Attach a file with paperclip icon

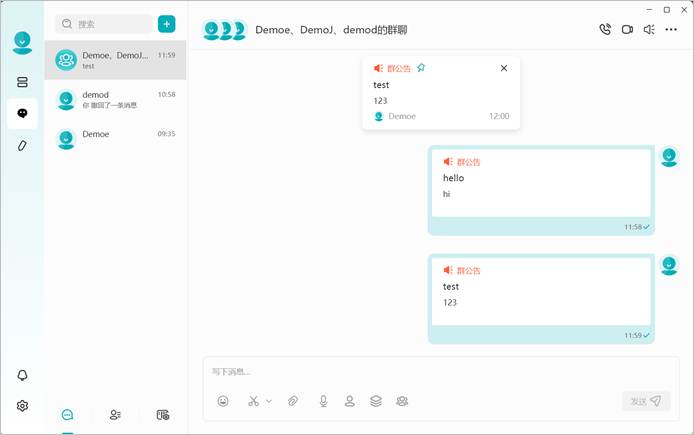tap(293, 401)
